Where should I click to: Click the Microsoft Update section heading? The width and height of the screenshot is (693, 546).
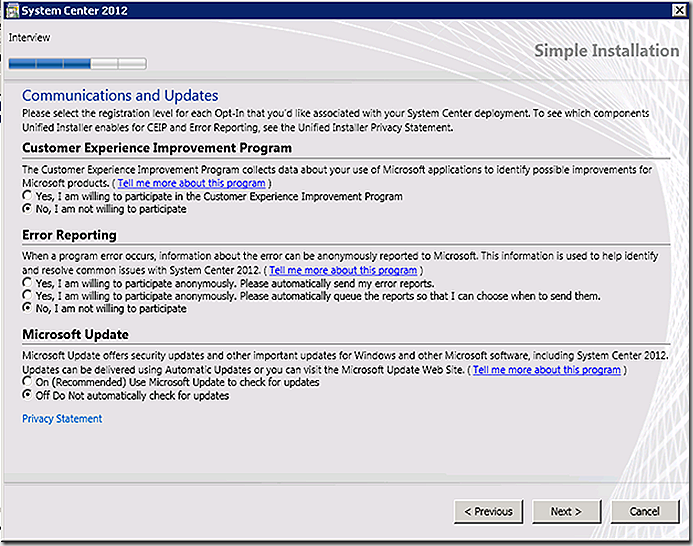[x=76, y=334]
